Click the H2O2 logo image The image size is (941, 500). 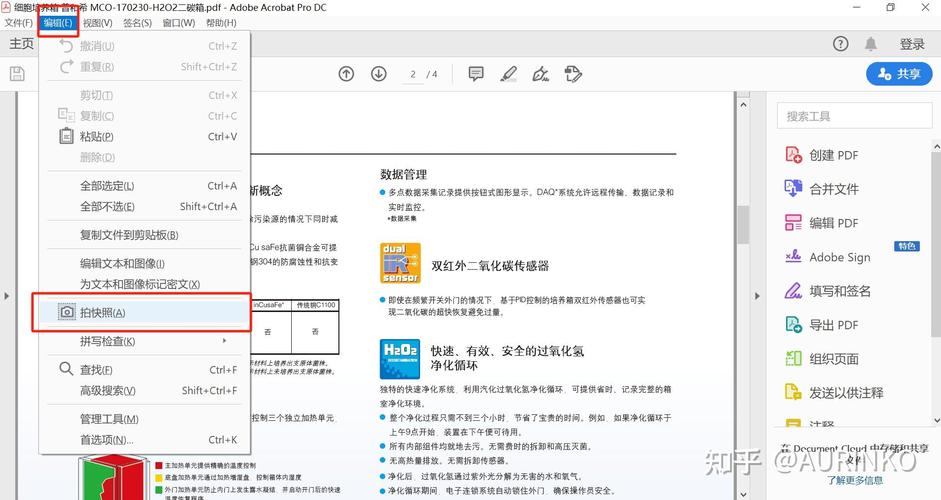tap(400, 359)
